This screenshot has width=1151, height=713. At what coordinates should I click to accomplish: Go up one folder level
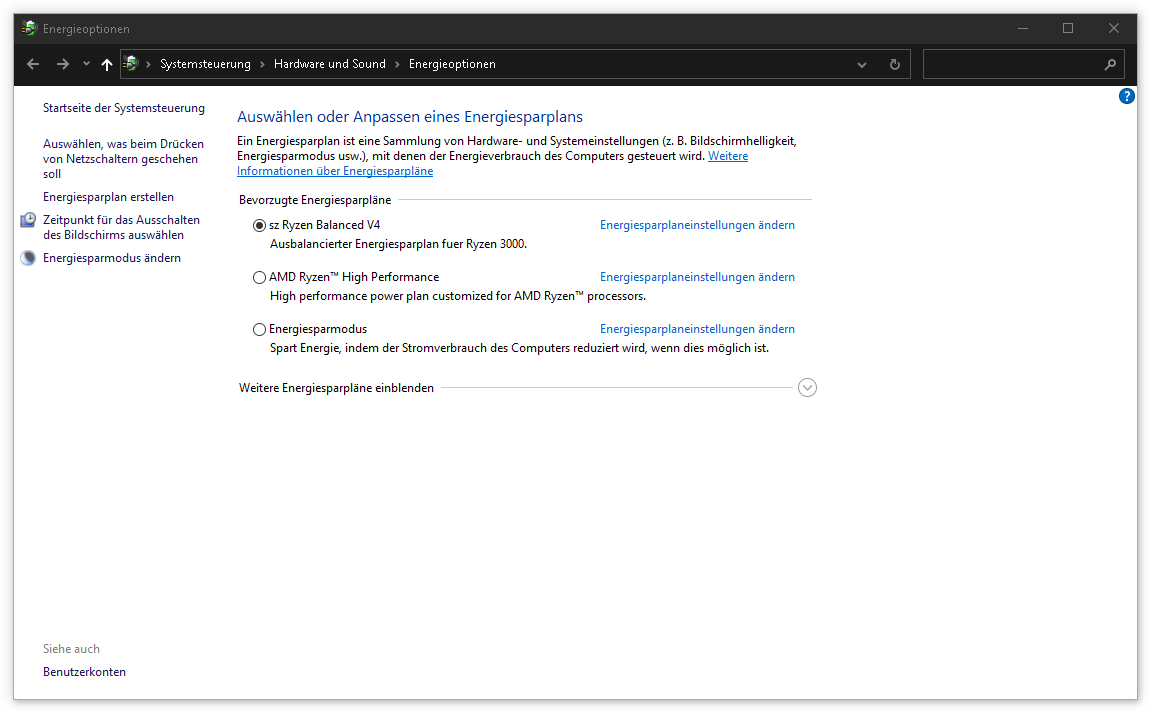point(106,65)
